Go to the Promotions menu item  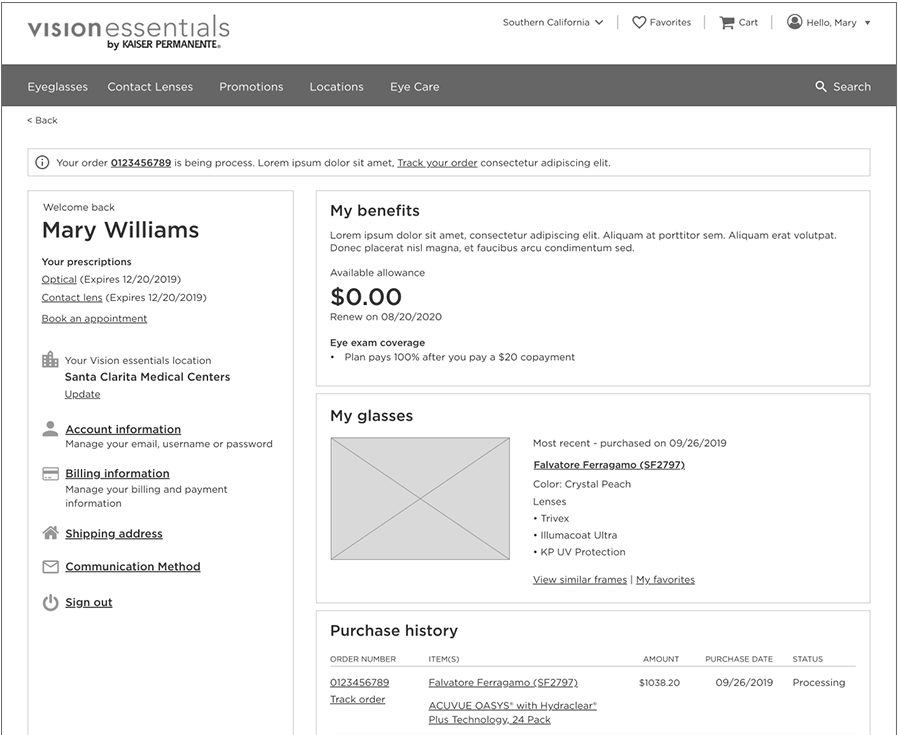pos(251,87)
